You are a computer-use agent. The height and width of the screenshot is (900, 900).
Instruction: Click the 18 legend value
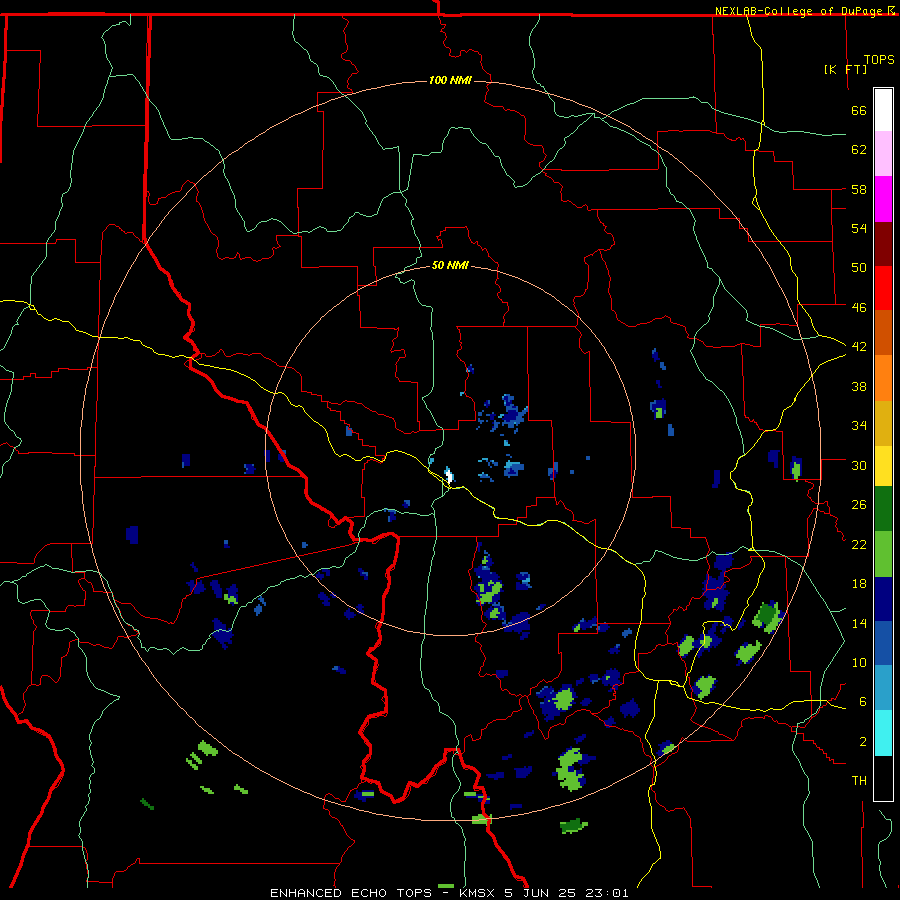[859, 584]
